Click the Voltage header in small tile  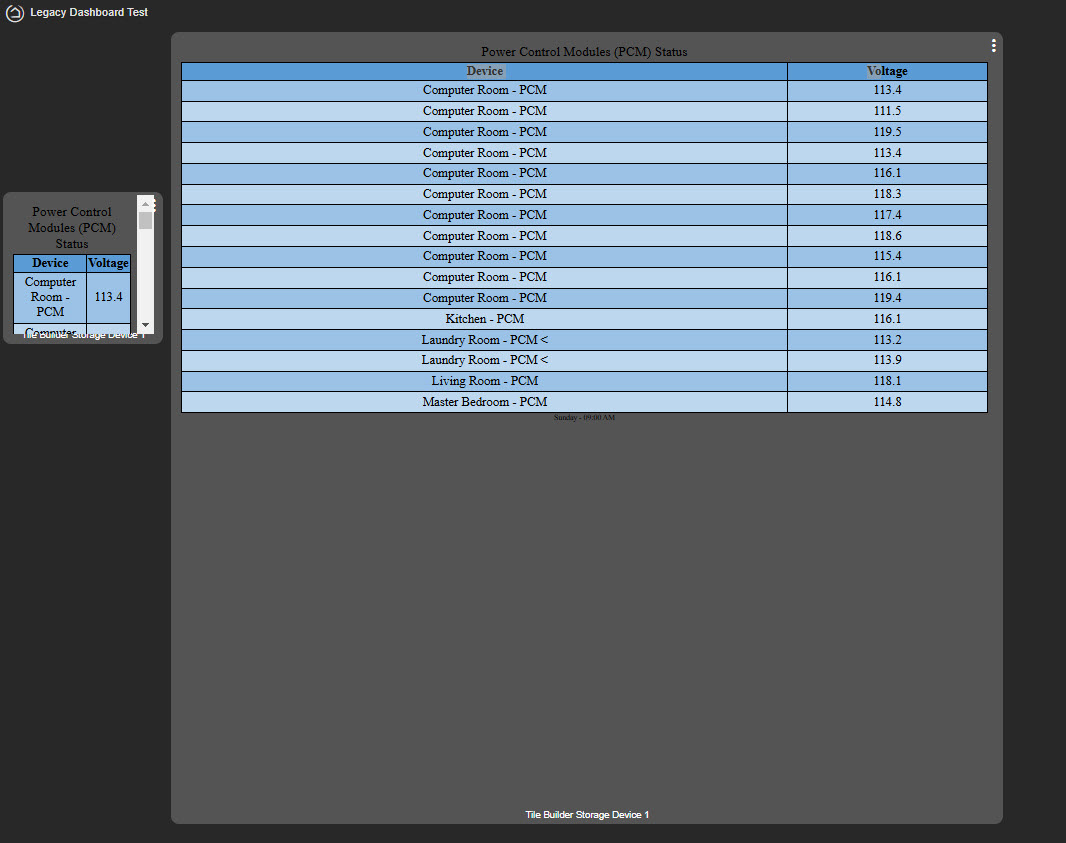[x=109, y=263]
